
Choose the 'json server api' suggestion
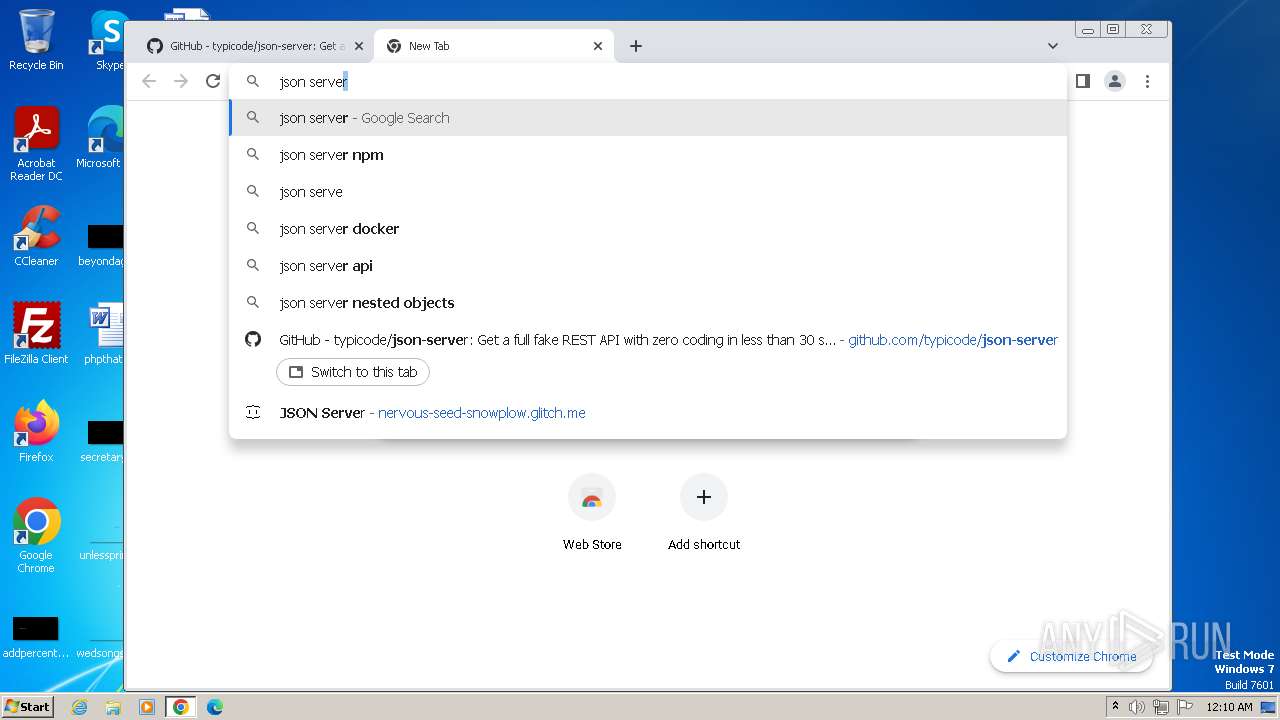point(648,266)
